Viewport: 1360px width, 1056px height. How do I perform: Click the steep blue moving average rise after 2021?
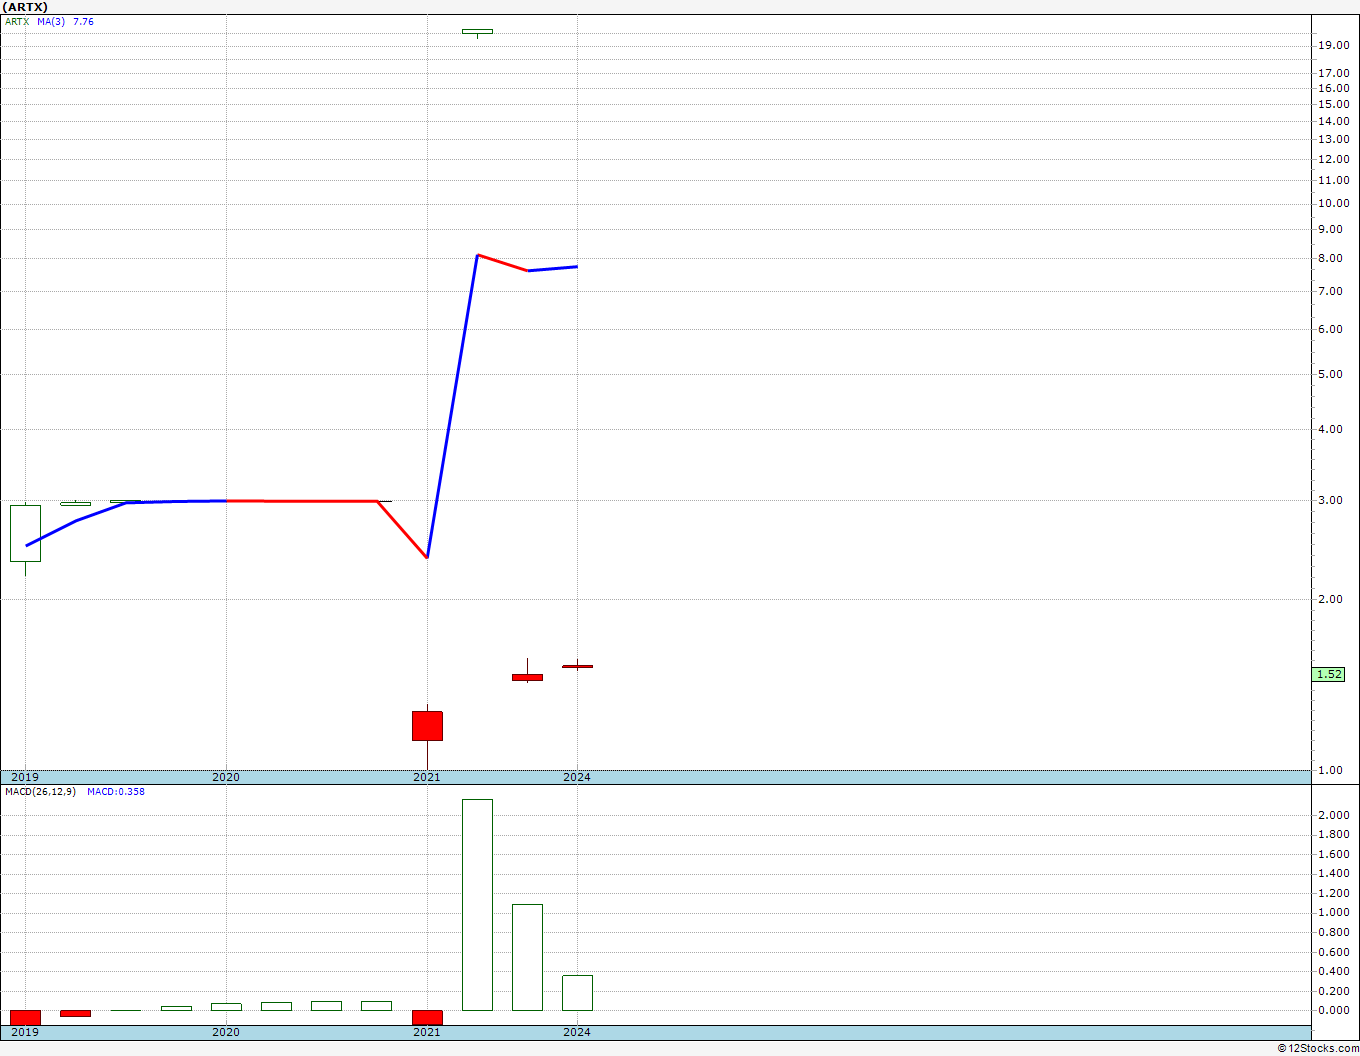tap(453, 406)
